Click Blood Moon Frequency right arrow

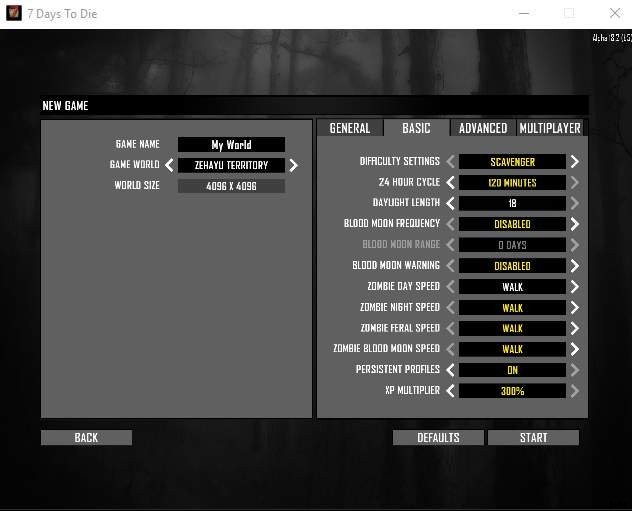575,224
